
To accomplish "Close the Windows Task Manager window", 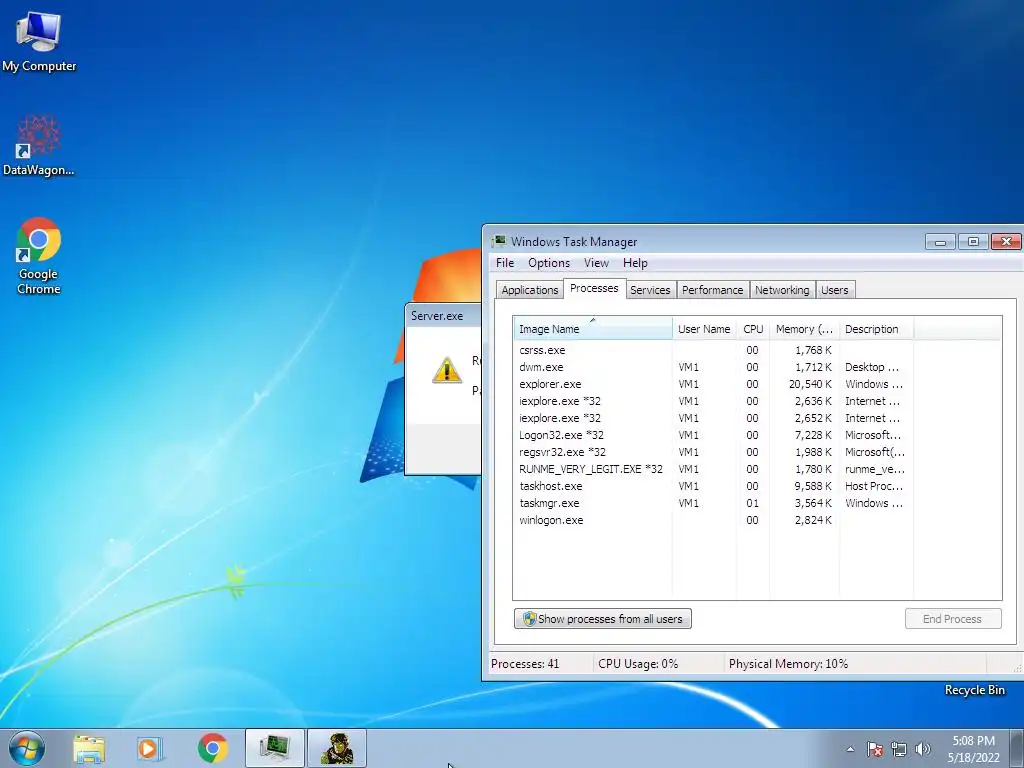I will (x=1006, y=242).
